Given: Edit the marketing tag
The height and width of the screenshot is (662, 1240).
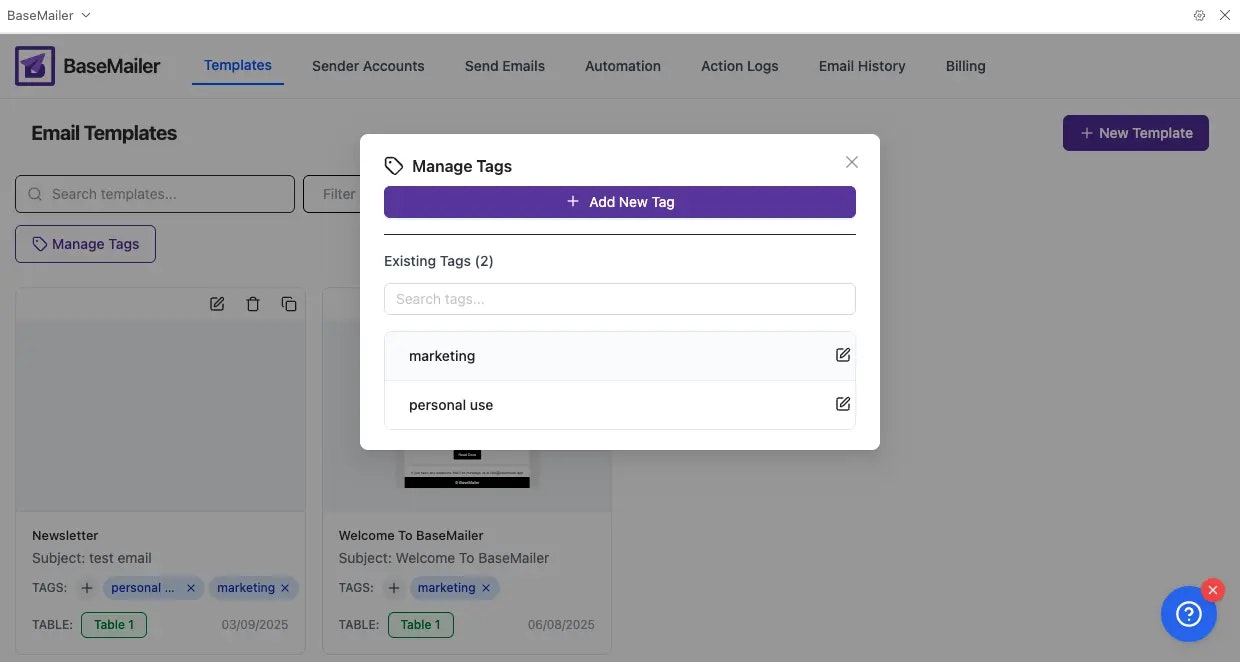Looking at the screenshot, I should click(x=843, y=354).
